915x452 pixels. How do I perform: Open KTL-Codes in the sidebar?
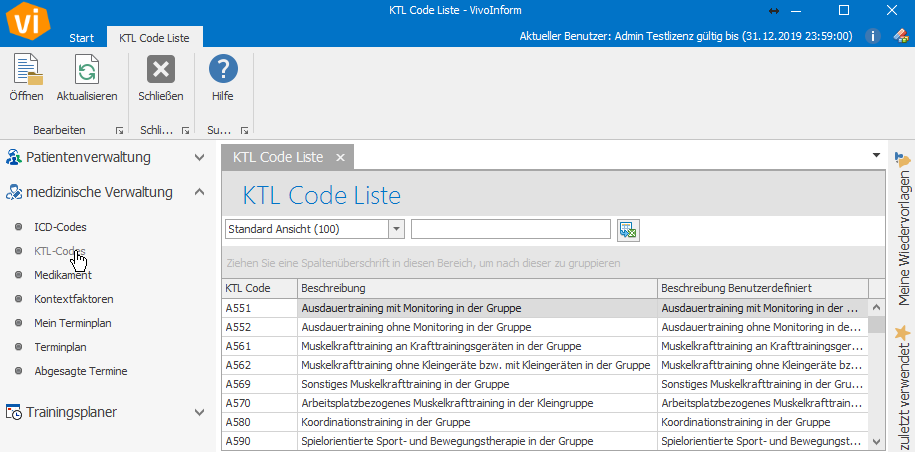click(60, 251)
